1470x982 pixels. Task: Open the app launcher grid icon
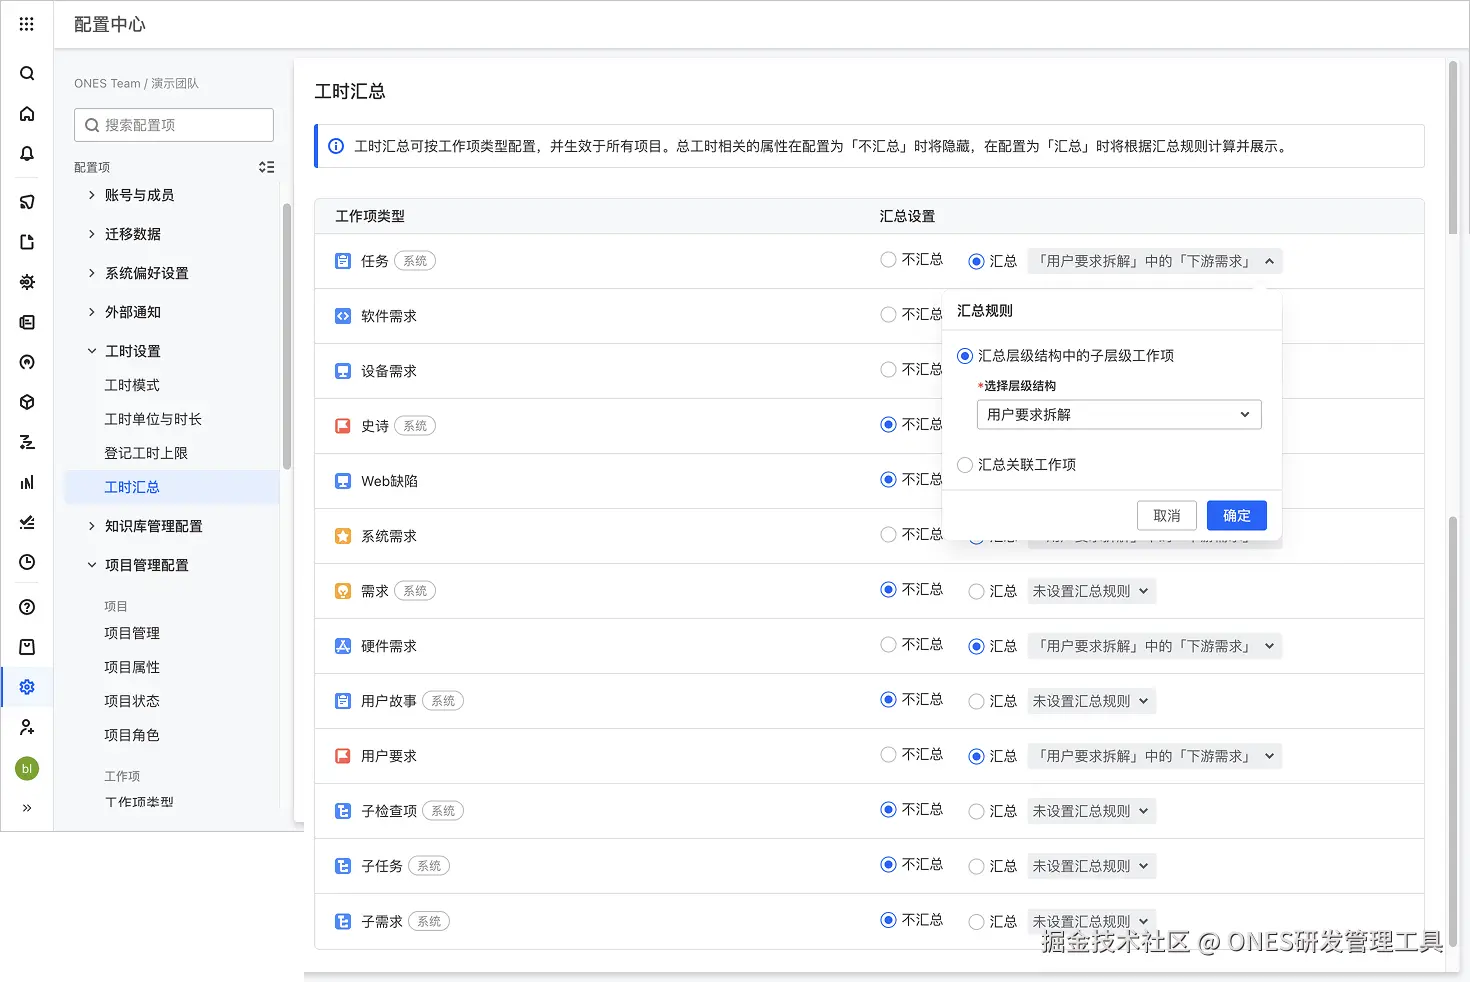(x=27, y=24)
